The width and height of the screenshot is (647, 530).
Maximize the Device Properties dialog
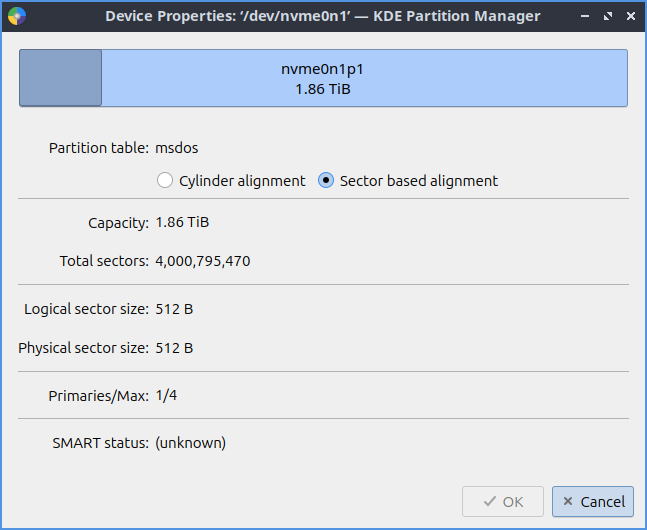(606, 16)
